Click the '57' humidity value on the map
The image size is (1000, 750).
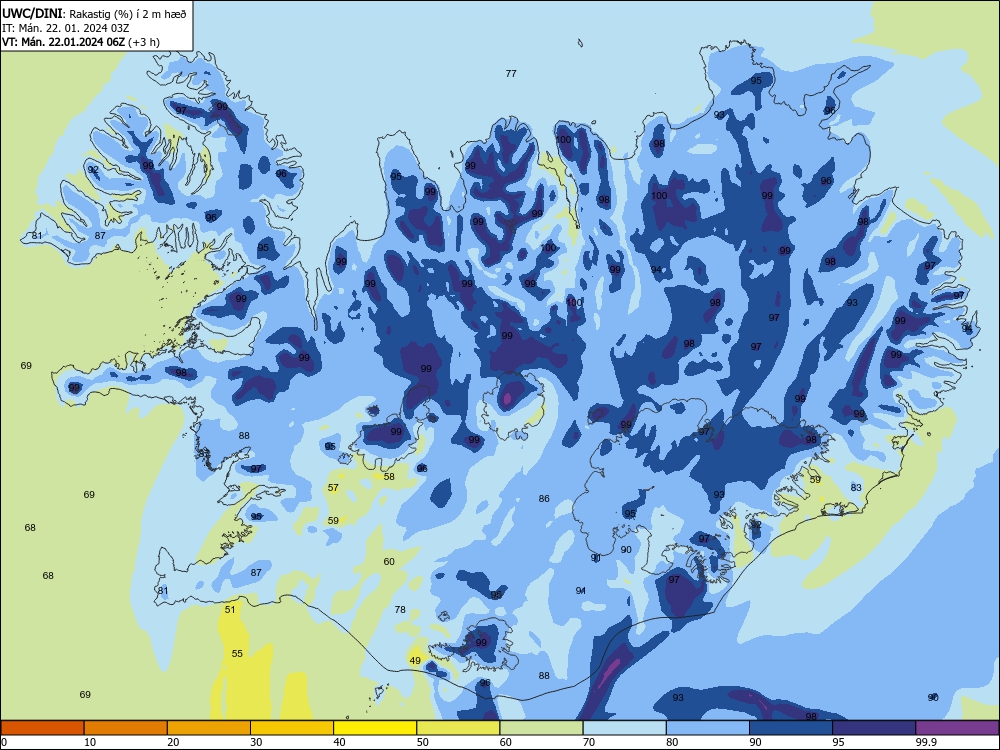click(333, 487)
